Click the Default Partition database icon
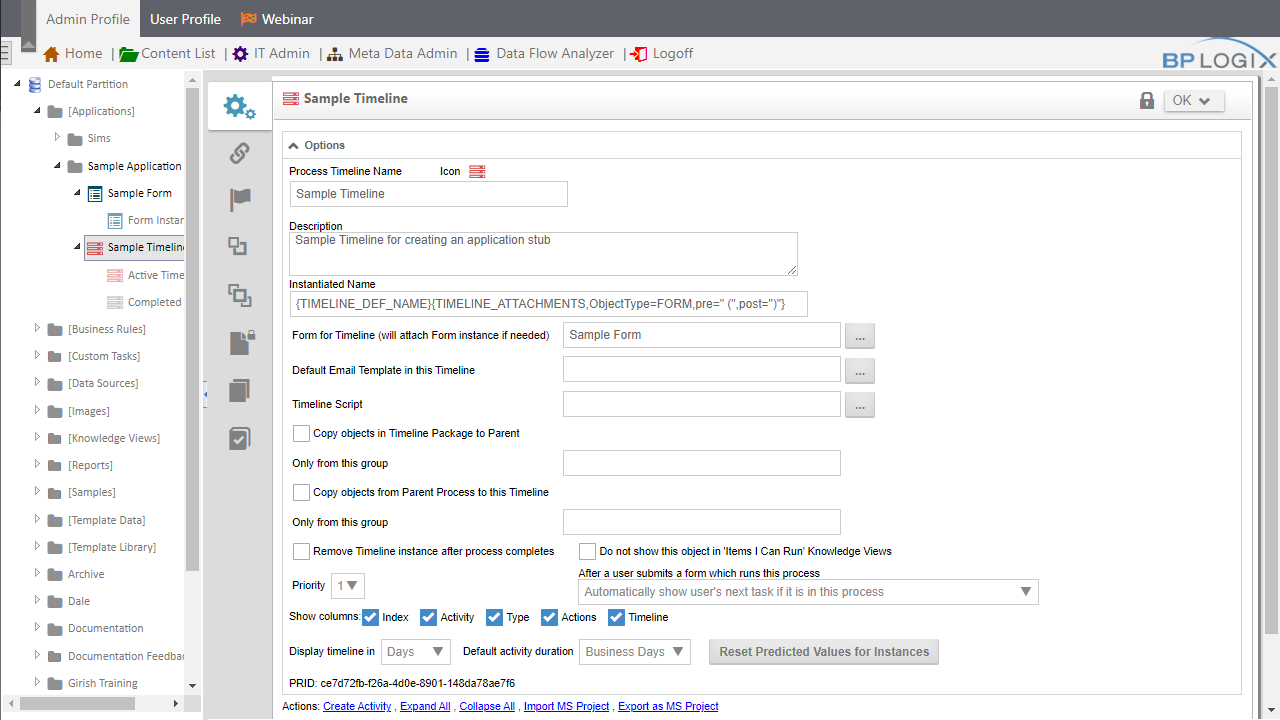The image size is (1280, 720). coord(35,84)
